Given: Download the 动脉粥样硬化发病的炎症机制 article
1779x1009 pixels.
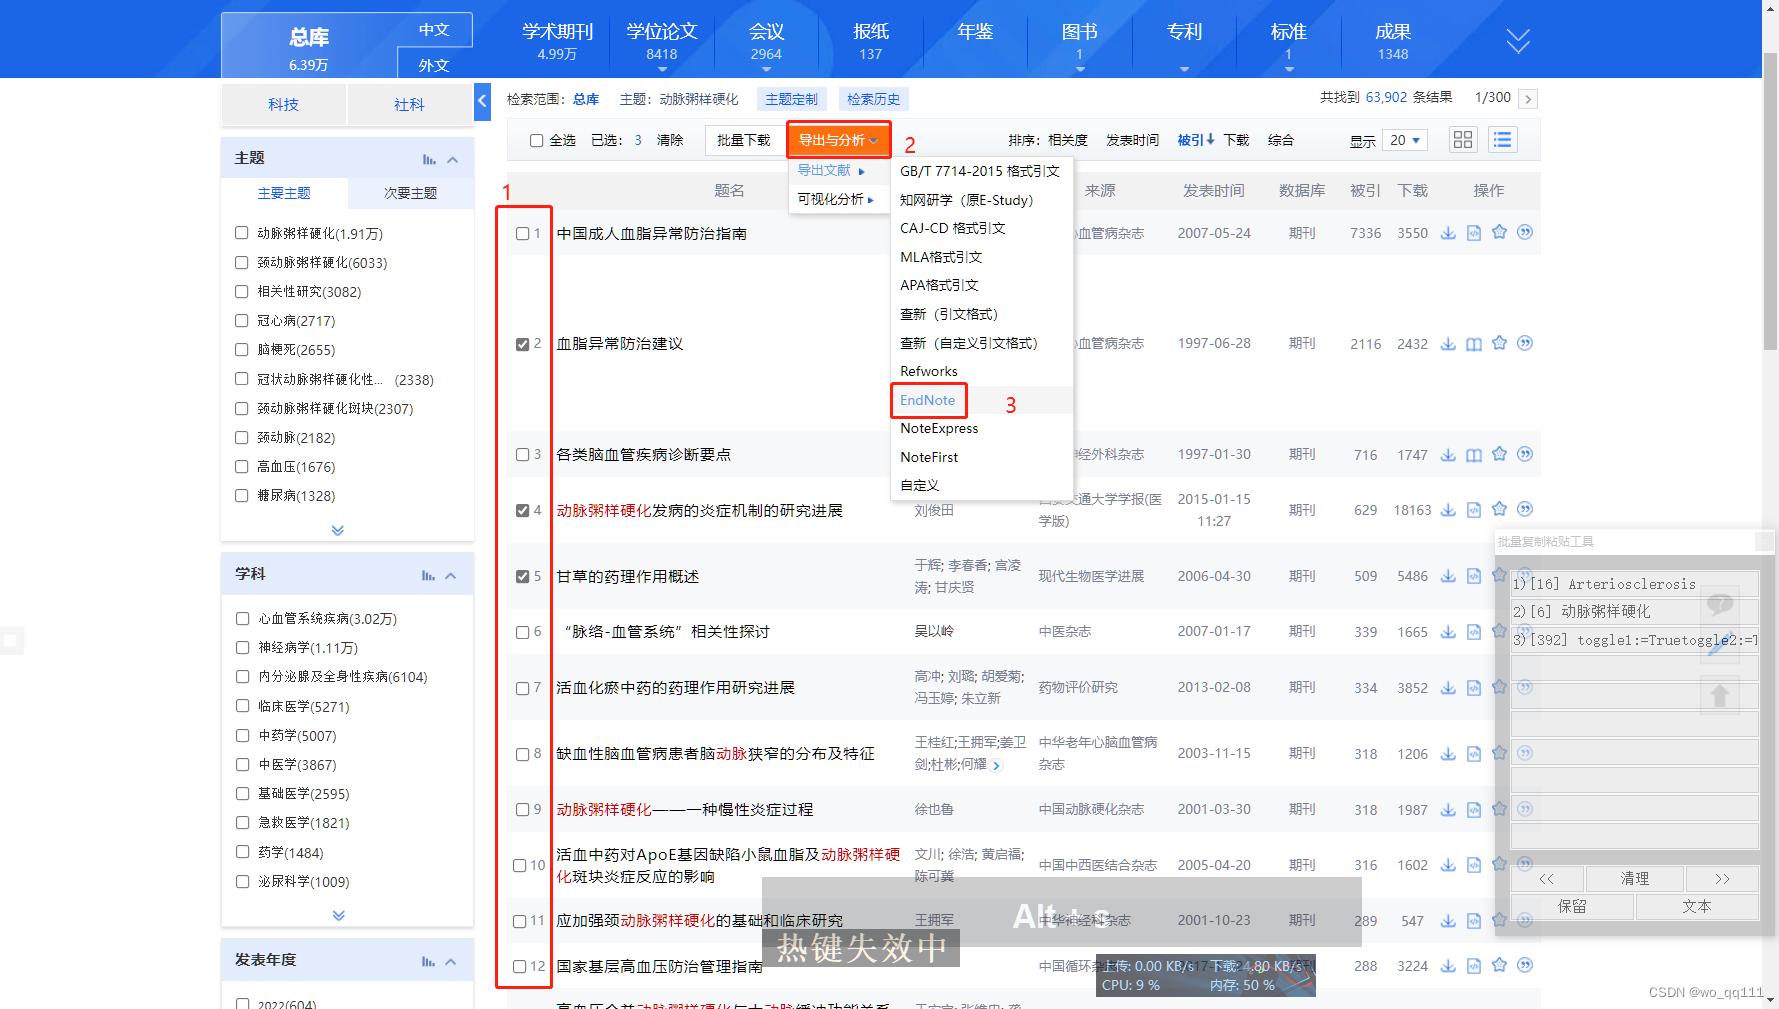Looking at the screenshot, I should coord(1448,510).
